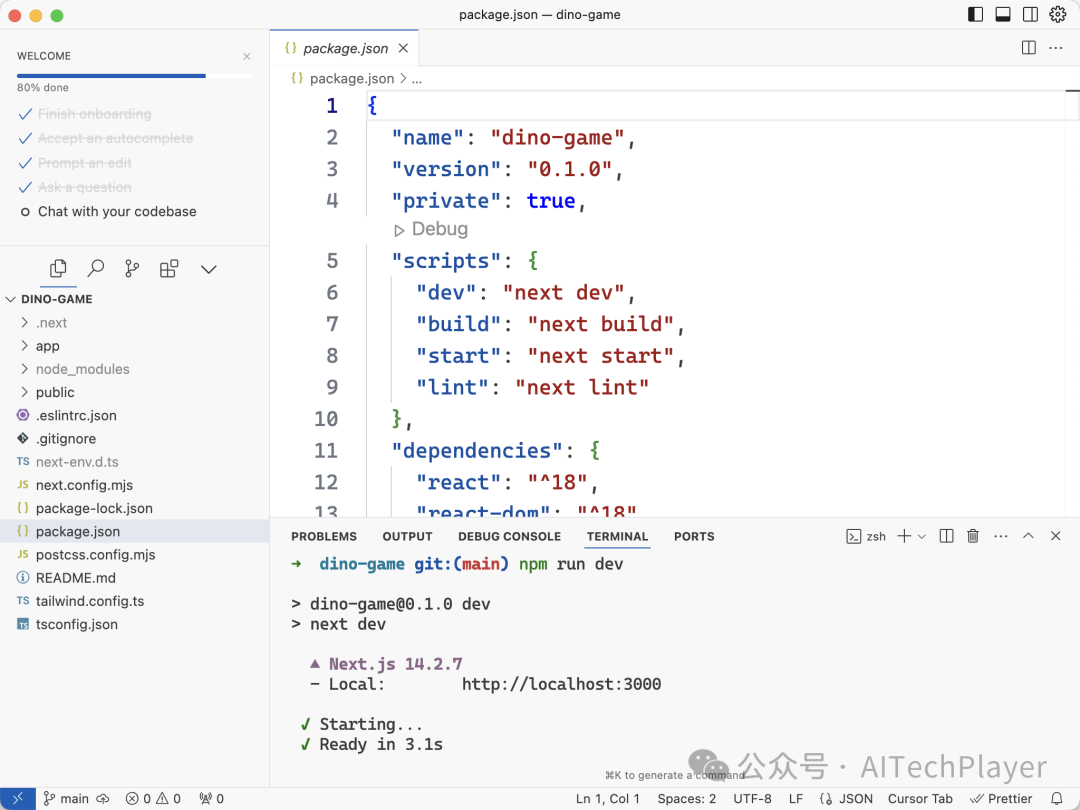Open the Search view icon

(x=96, y=269)
